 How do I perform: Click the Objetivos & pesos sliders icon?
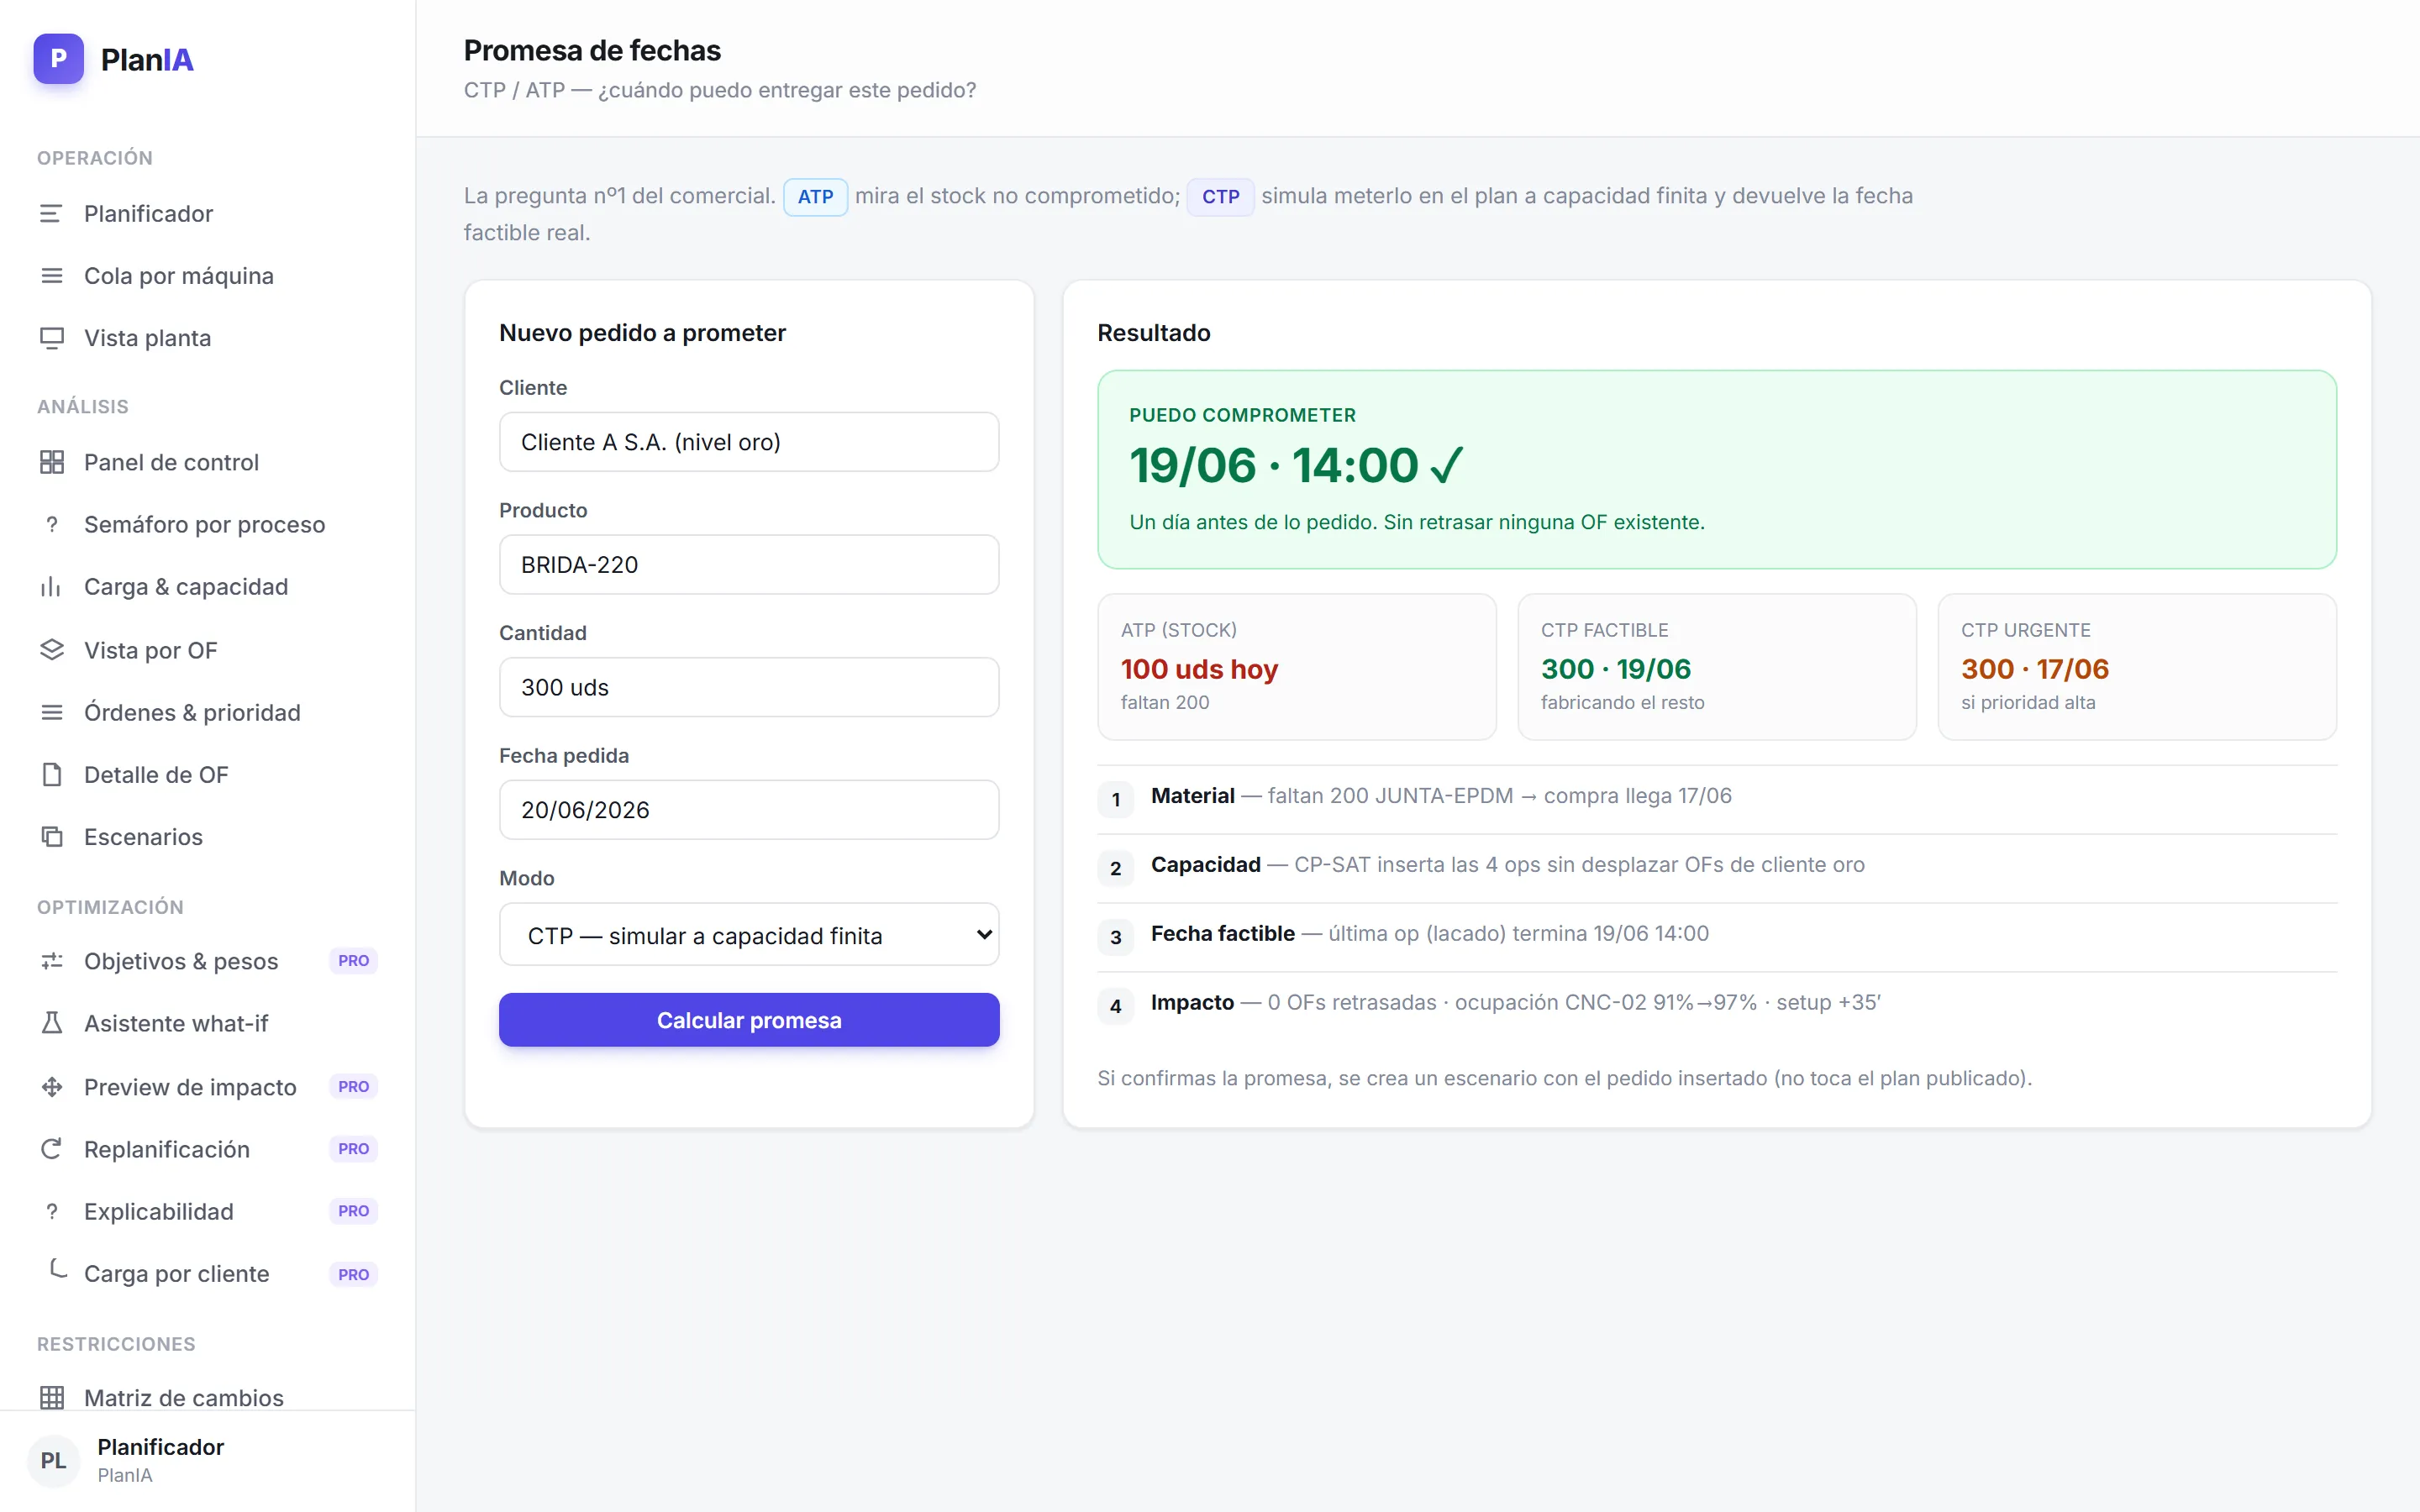pos(51,961)
